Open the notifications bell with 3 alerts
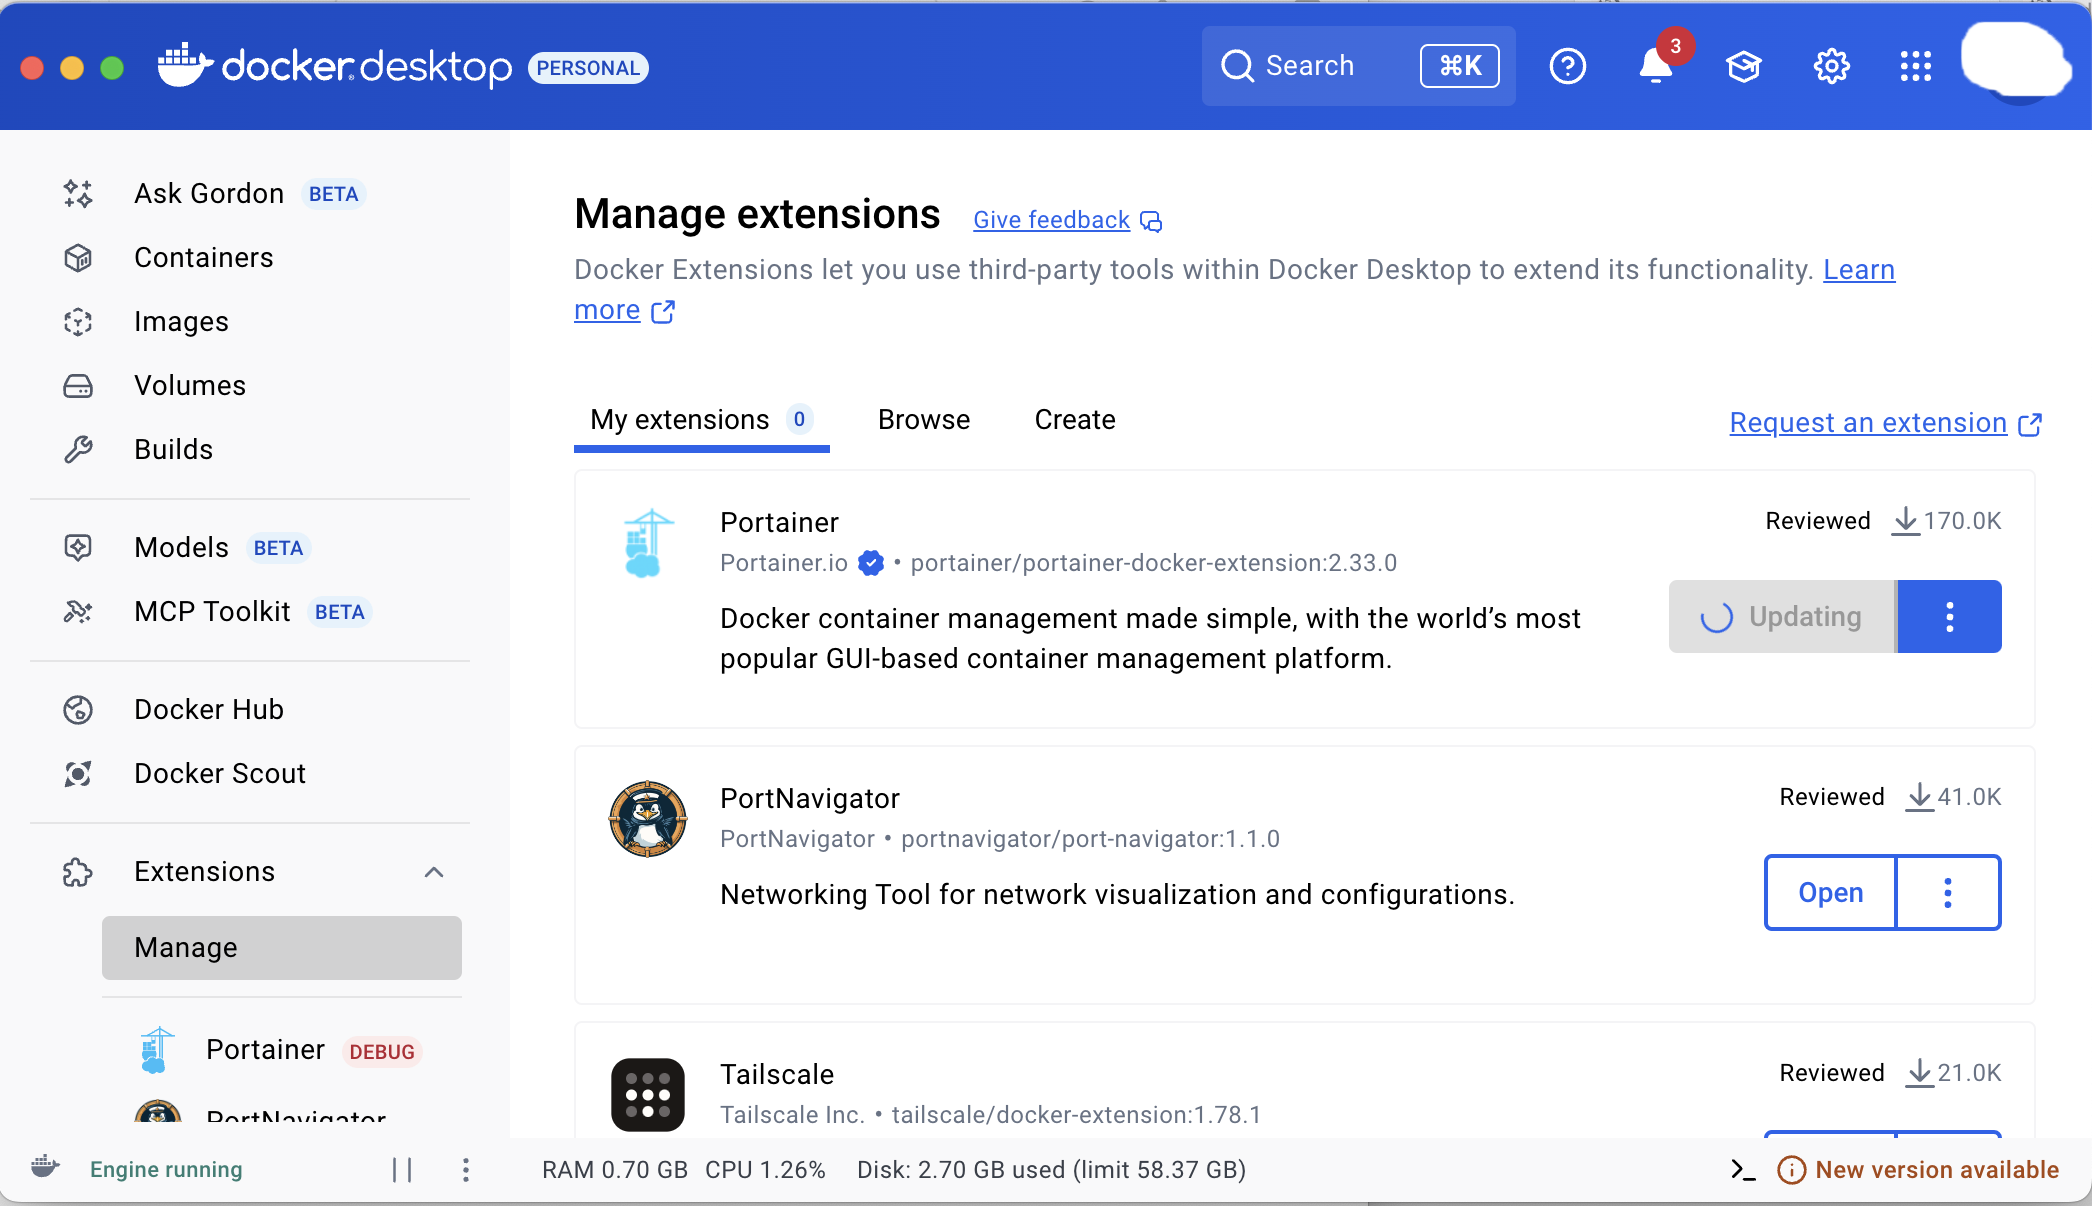 click(1656, 66)
